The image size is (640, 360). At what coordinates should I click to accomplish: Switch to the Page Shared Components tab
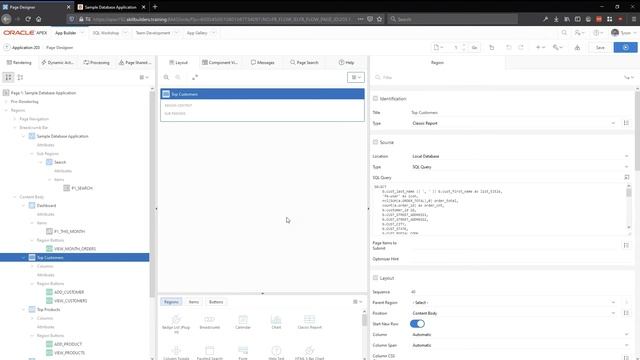(135, 62)
